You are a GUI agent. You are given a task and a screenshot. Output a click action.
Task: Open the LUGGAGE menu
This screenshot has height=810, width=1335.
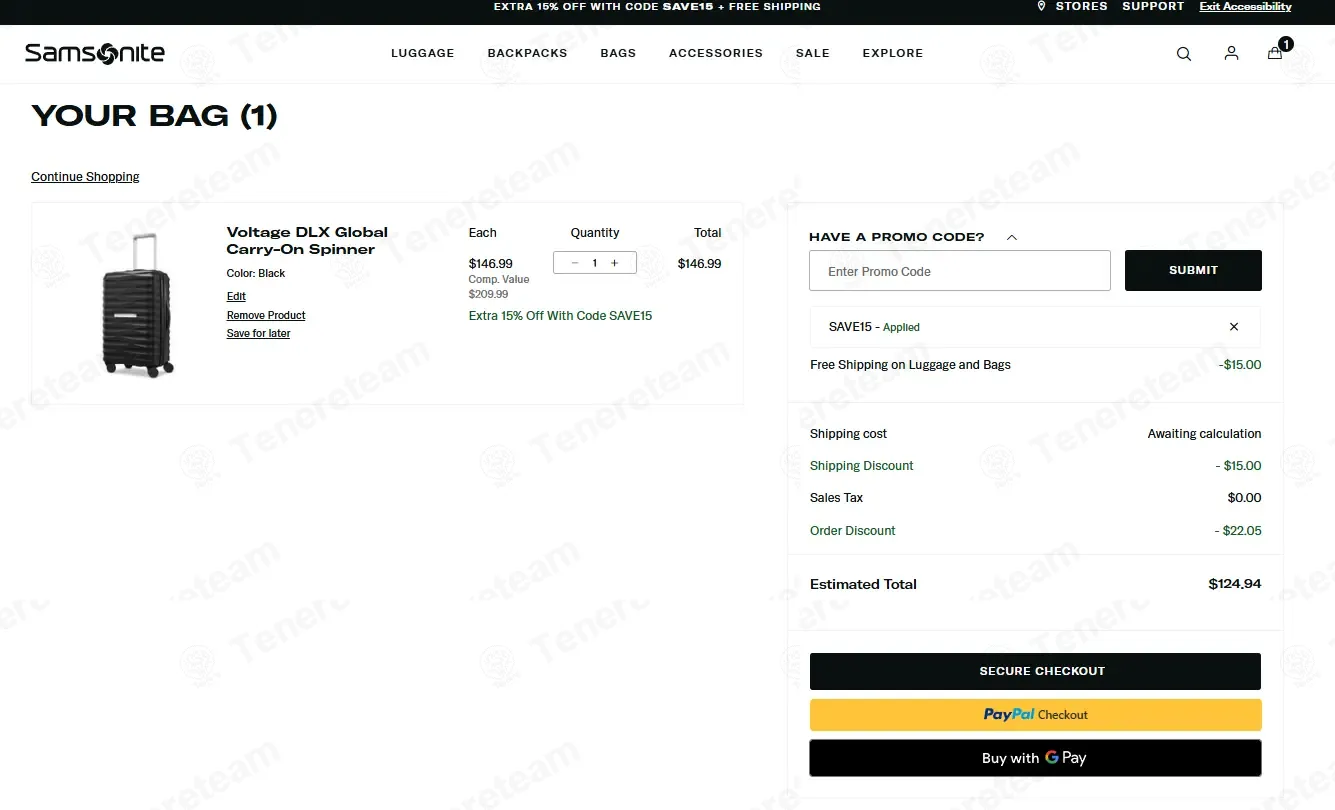point(422,53)
